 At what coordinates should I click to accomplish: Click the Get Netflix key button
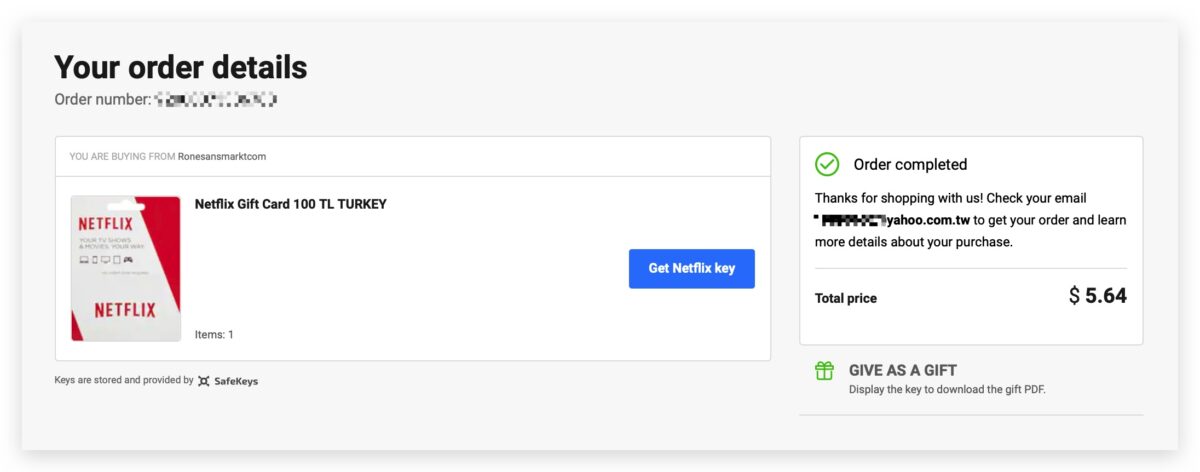click(691, 268)
